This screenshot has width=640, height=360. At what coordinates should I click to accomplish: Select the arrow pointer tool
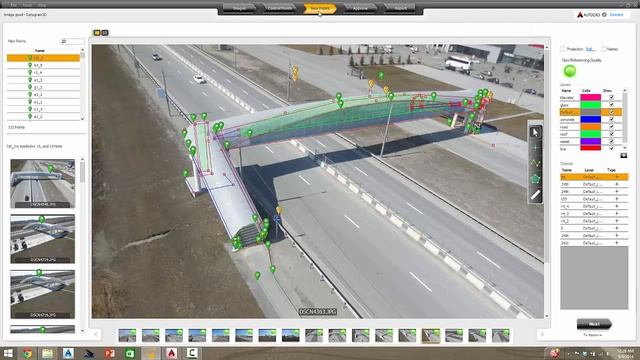(535, 132)
